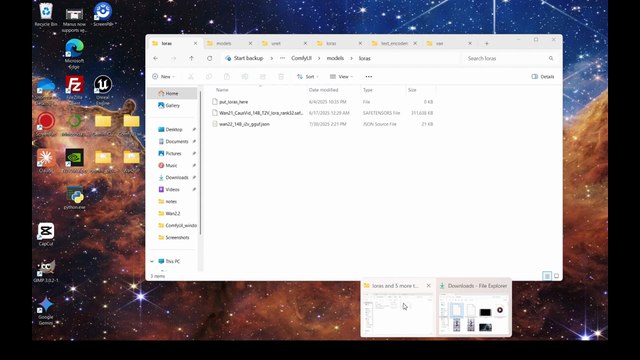Open the New item dropdown

point(163,77)
